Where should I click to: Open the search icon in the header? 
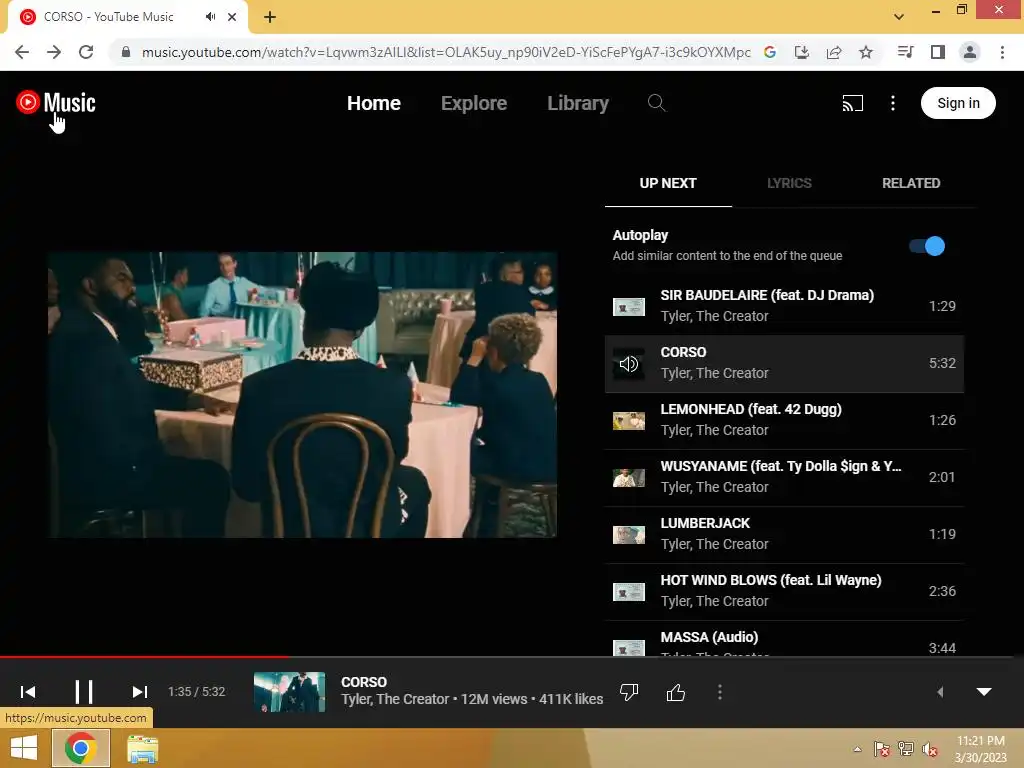tap(656, 103)
